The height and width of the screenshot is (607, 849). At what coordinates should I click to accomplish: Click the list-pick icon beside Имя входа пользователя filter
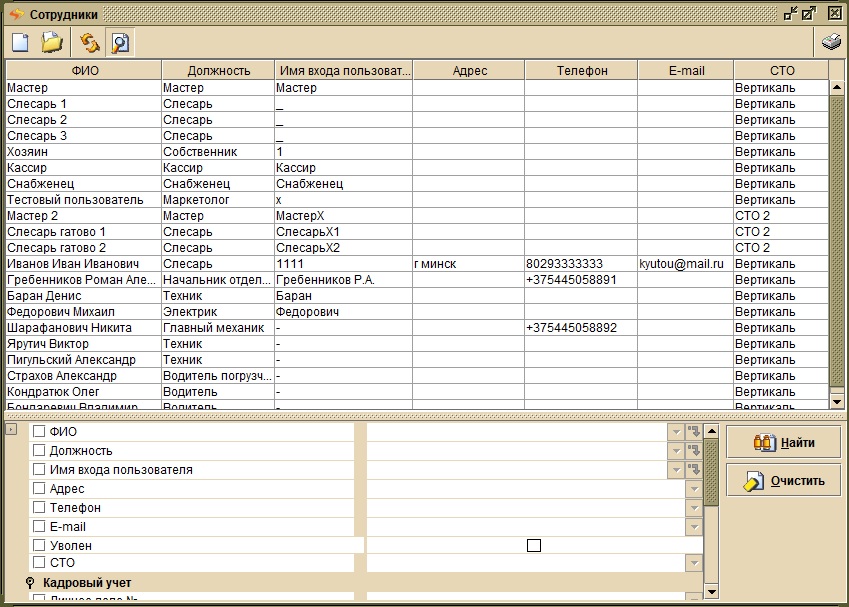pyautogui.click(x=694, y=469)
